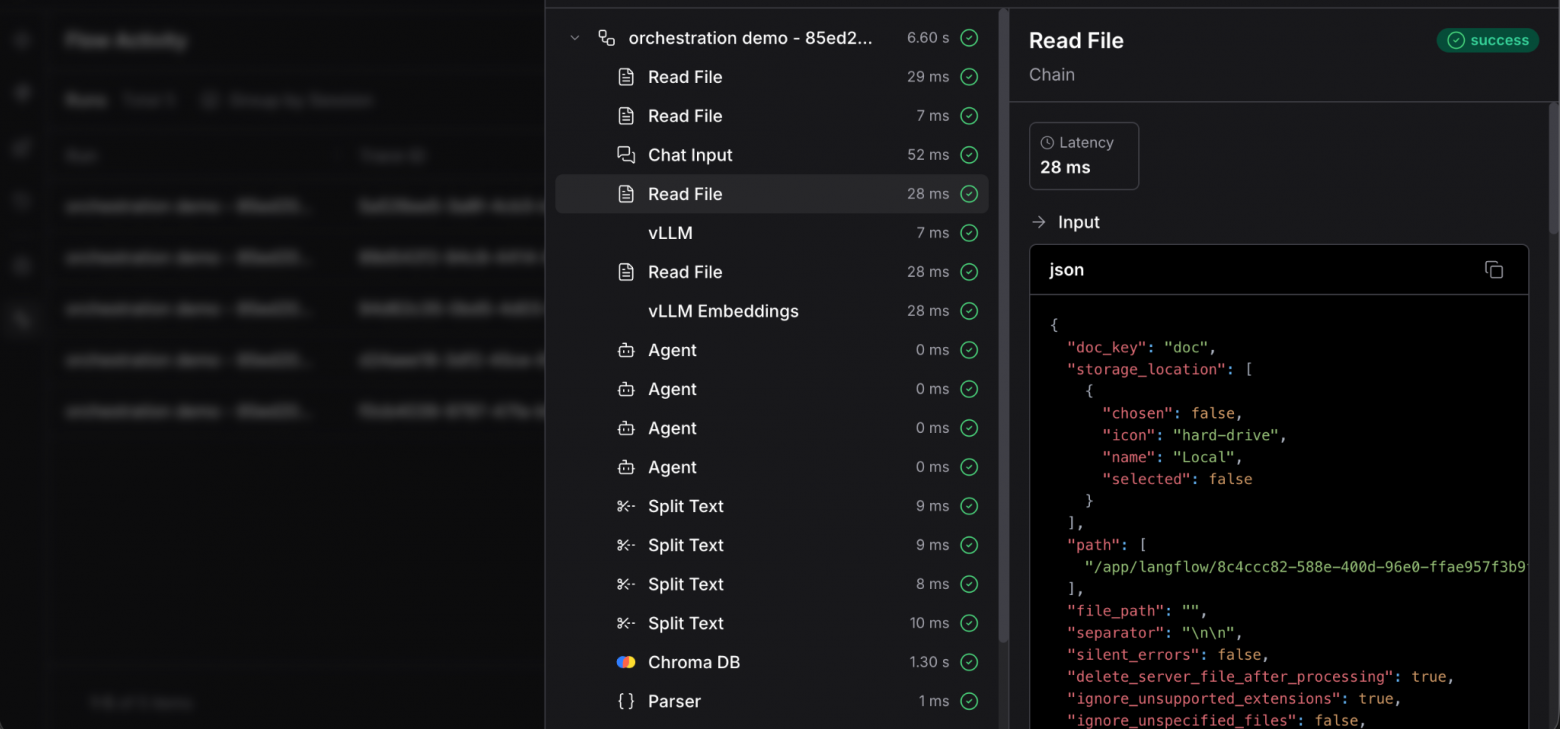Click the 52 ms duration of Chat Input
Image resolution: width=1560 pixels, height=729 pixels.
928,155
